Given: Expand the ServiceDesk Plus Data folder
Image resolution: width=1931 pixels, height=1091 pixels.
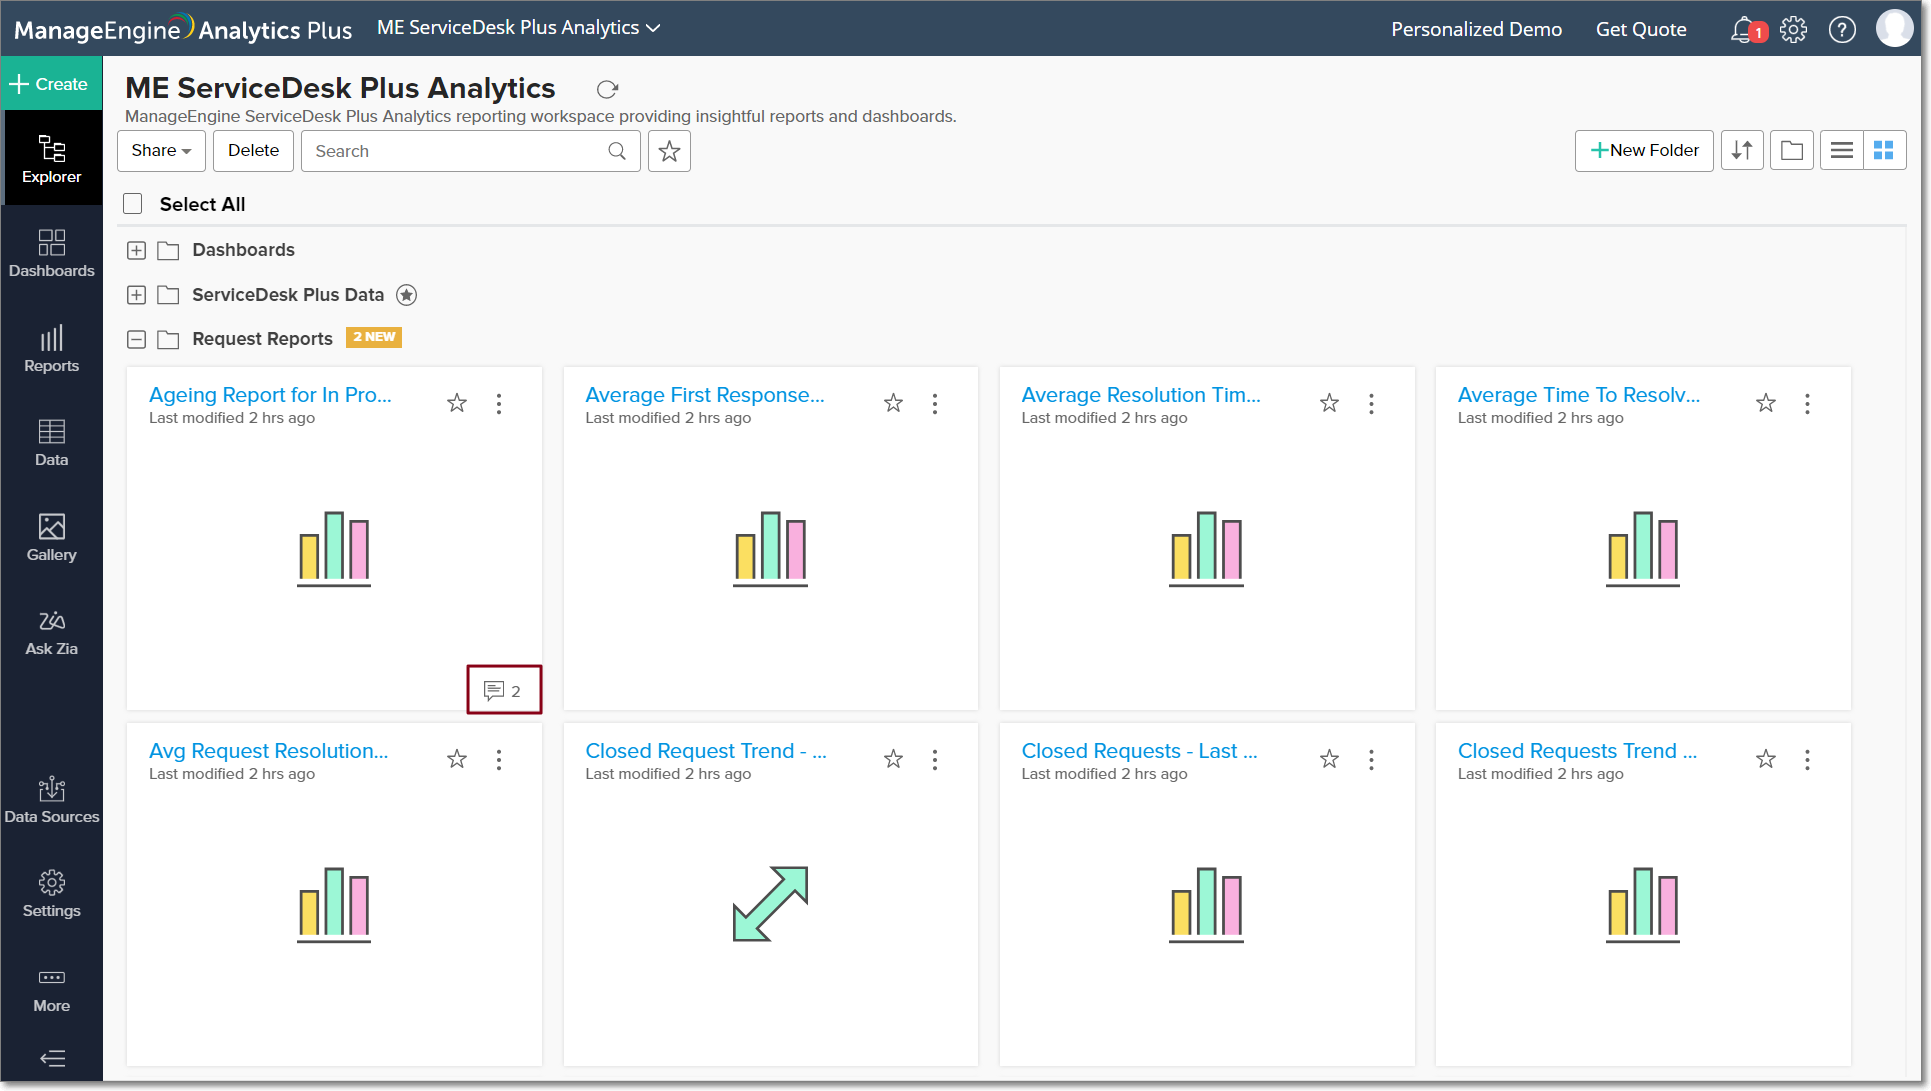Looking at the screenshot, I should pyautogui.click(x=137, y=295).
